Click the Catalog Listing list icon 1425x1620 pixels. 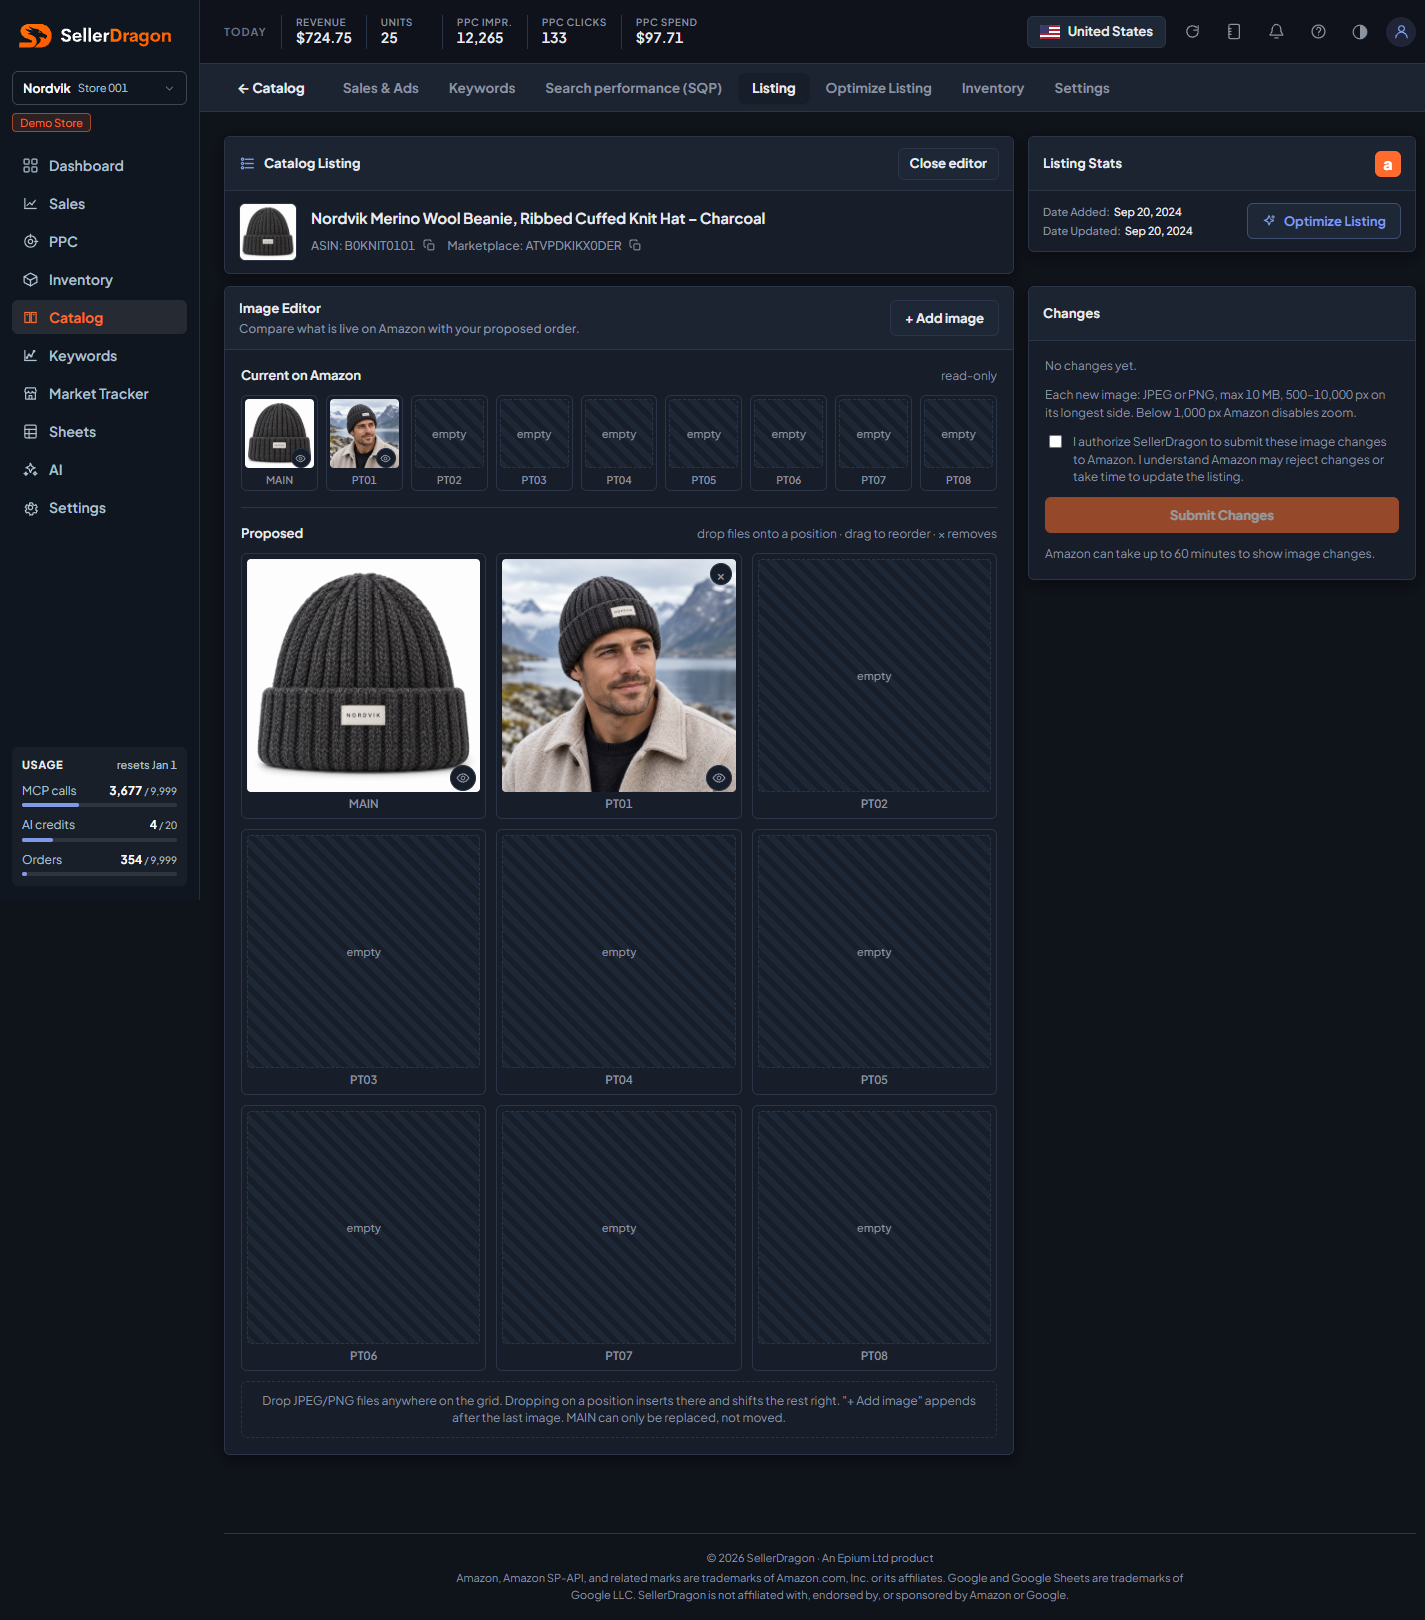[247, 164]
